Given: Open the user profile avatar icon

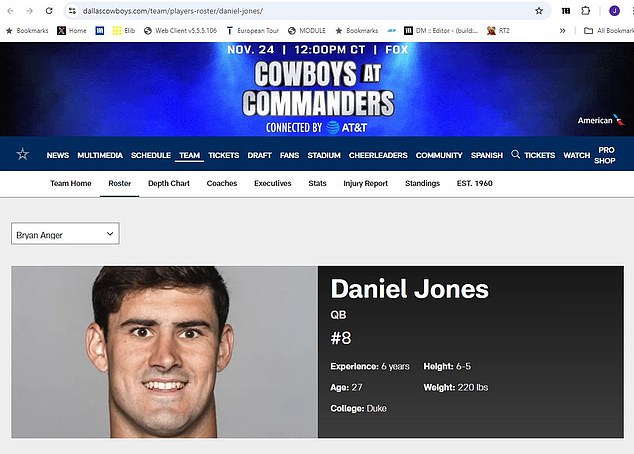Looking at the screenshot, I should (615, 11).
